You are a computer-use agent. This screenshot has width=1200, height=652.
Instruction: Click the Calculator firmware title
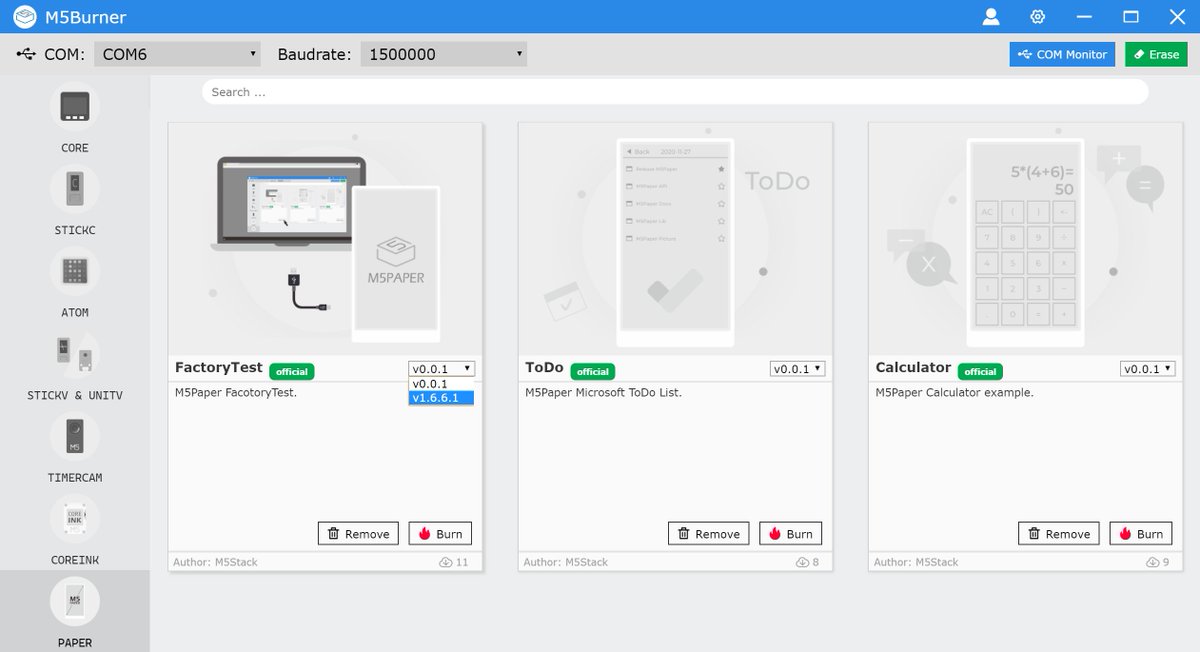913,368
